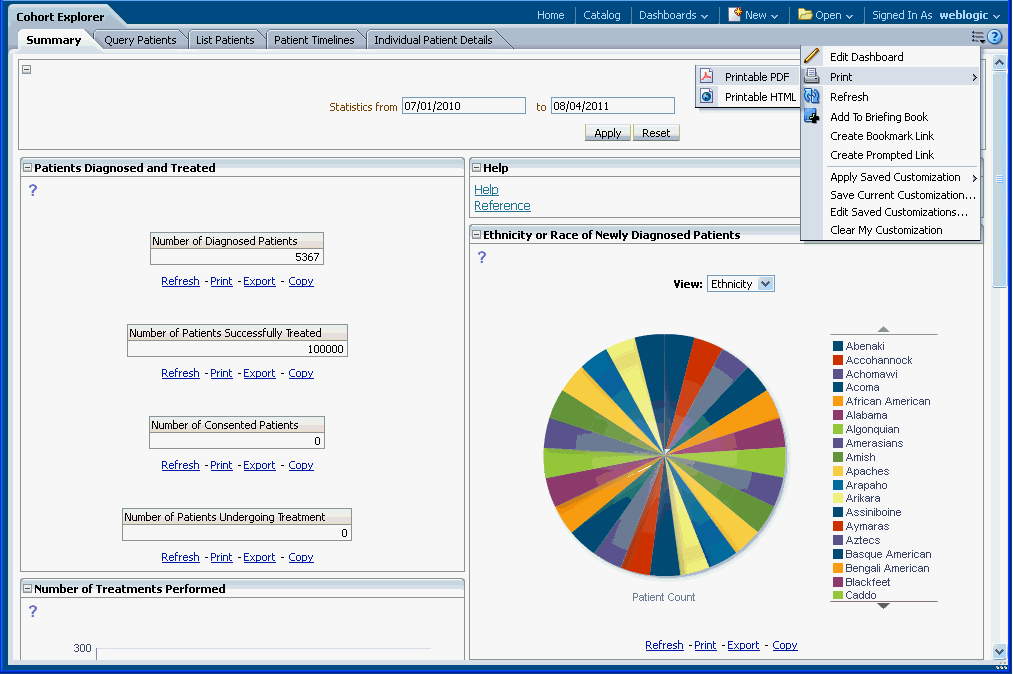Open the Reference link
This screenshot has height=674, width=1013.
502,205
